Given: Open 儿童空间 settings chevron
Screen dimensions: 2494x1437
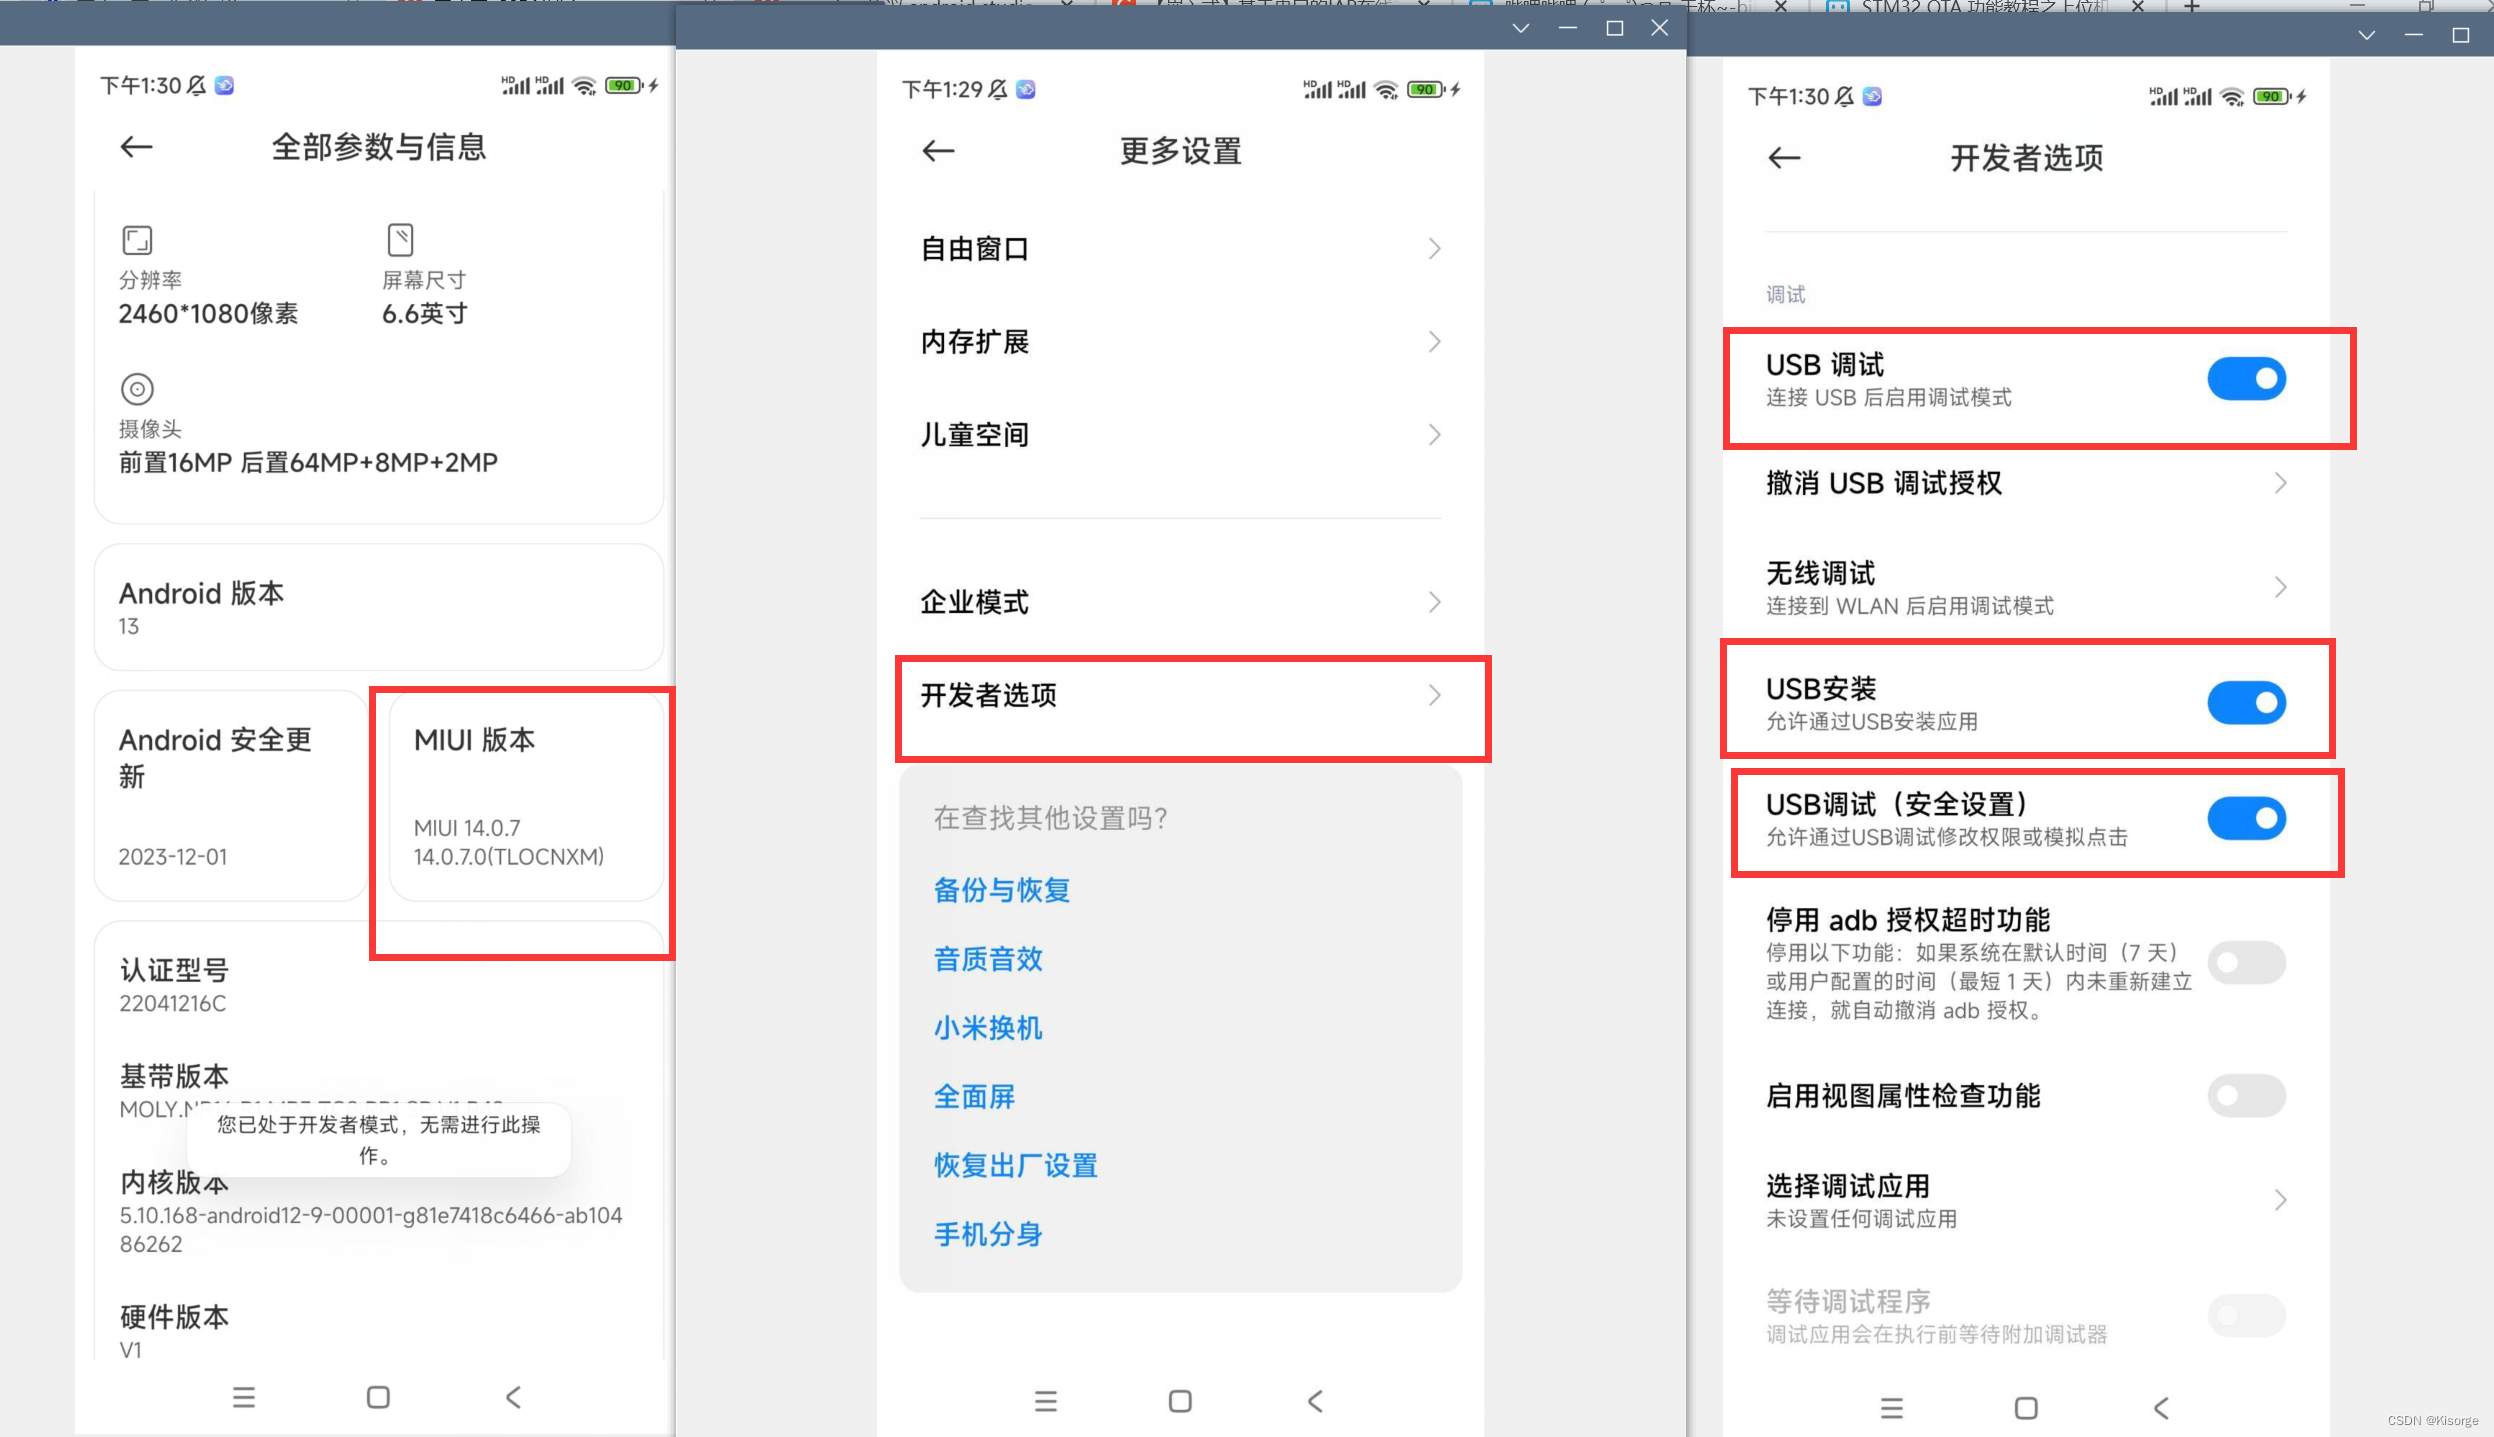Looking at the screenshot, I should [x=1435, y=435].
